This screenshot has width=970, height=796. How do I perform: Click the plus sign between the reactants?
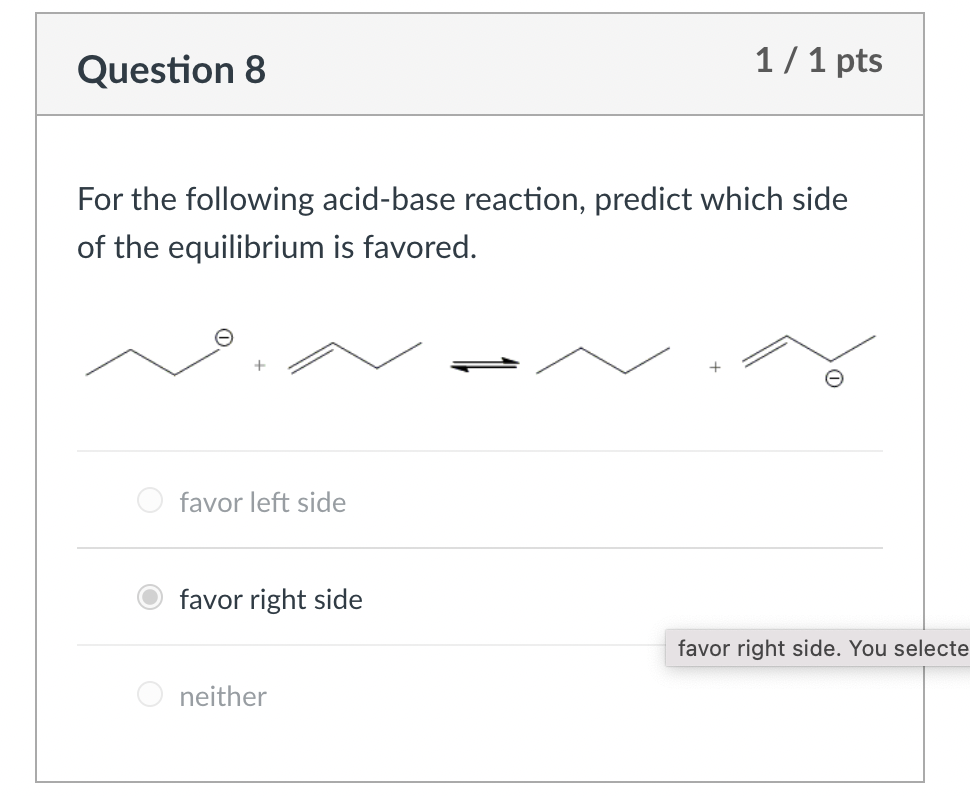[x=258, y=367]
